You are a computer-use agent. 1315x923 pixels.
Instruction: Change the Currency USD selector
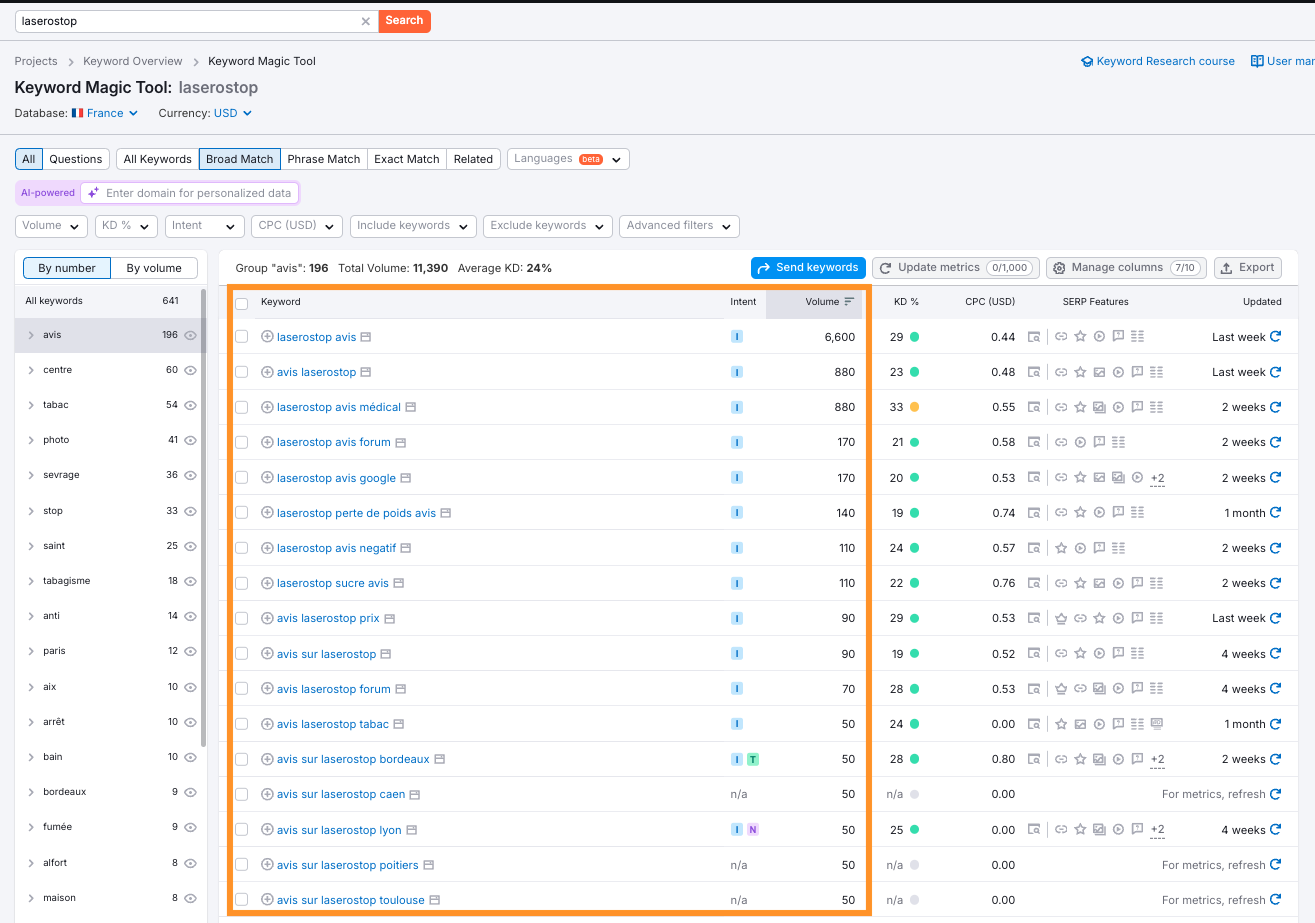coord(233,113)
